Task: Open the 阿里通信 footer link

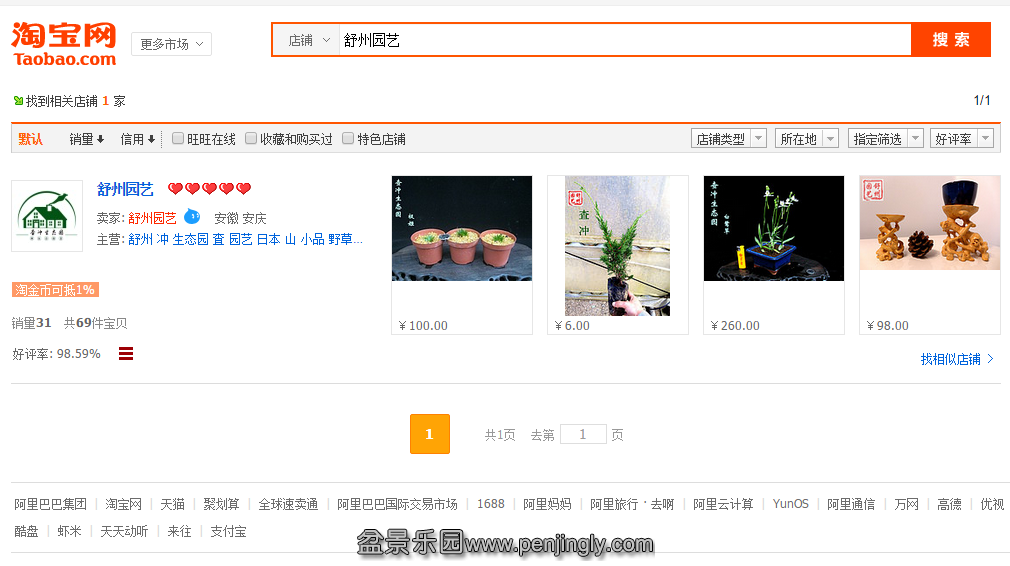Action: pos(851,504)
